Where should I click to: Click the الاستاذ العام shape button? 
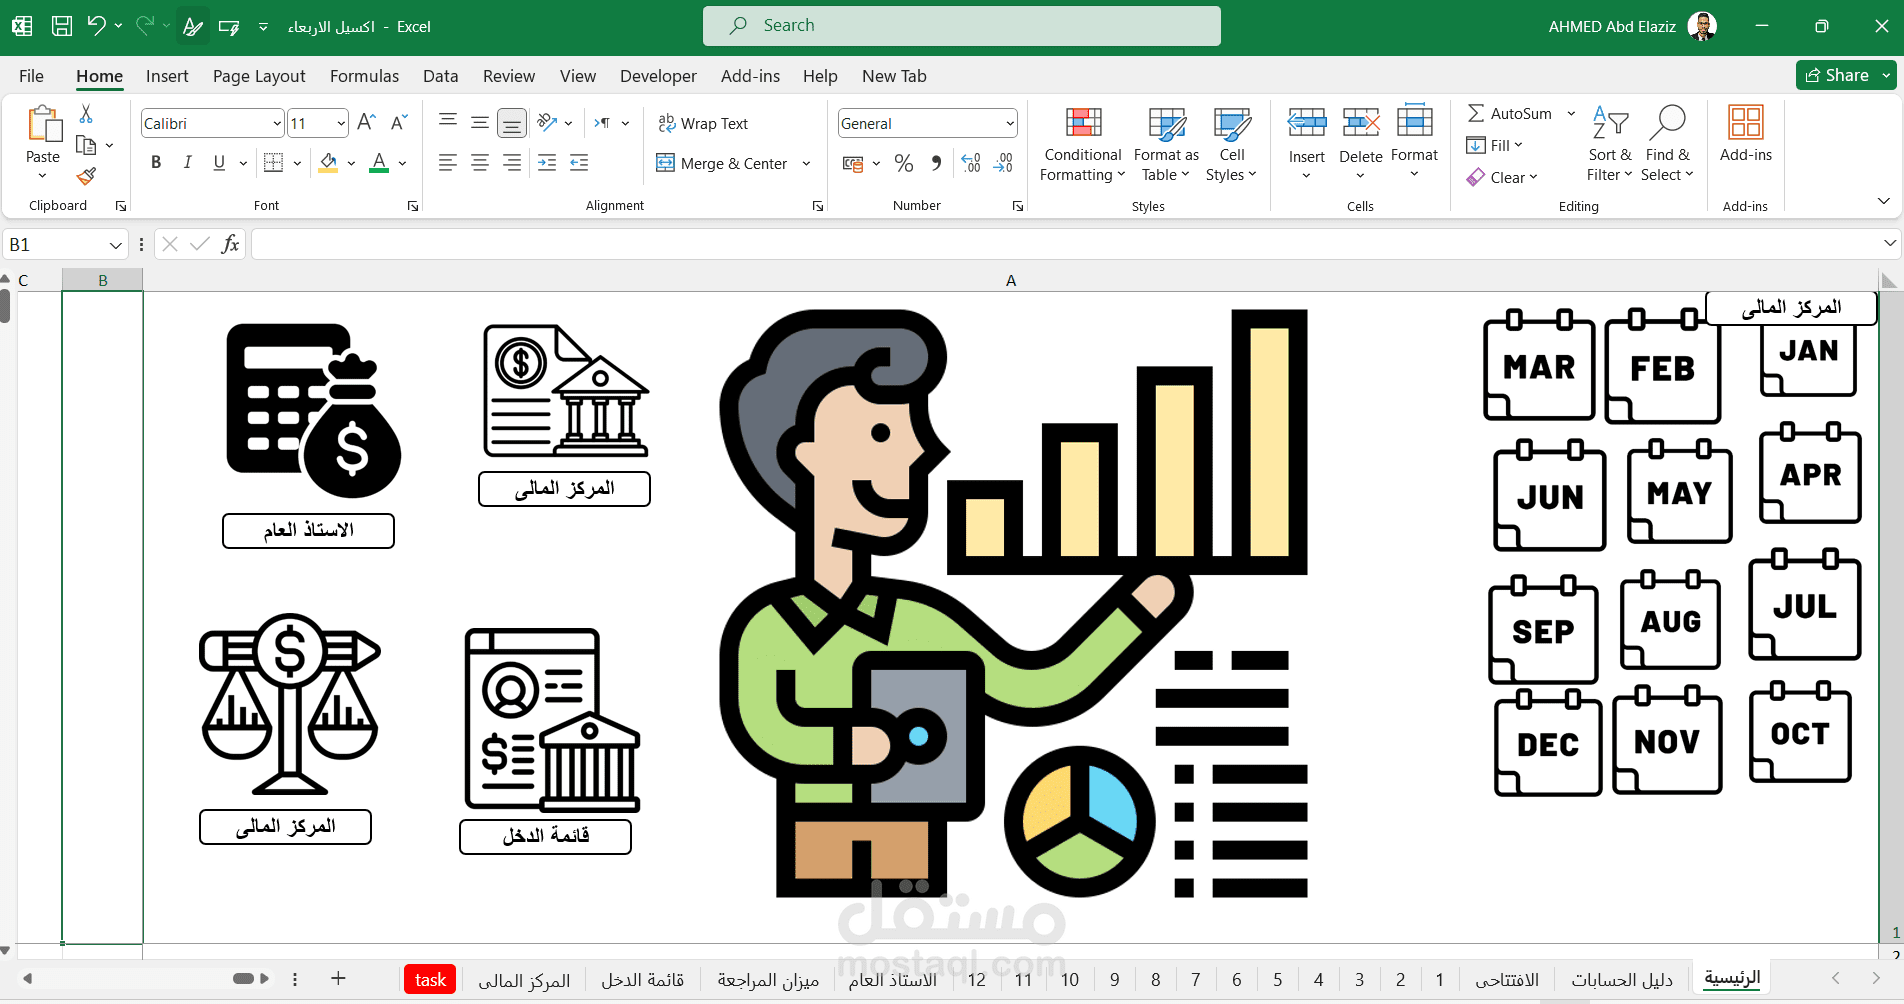[308, 531]
